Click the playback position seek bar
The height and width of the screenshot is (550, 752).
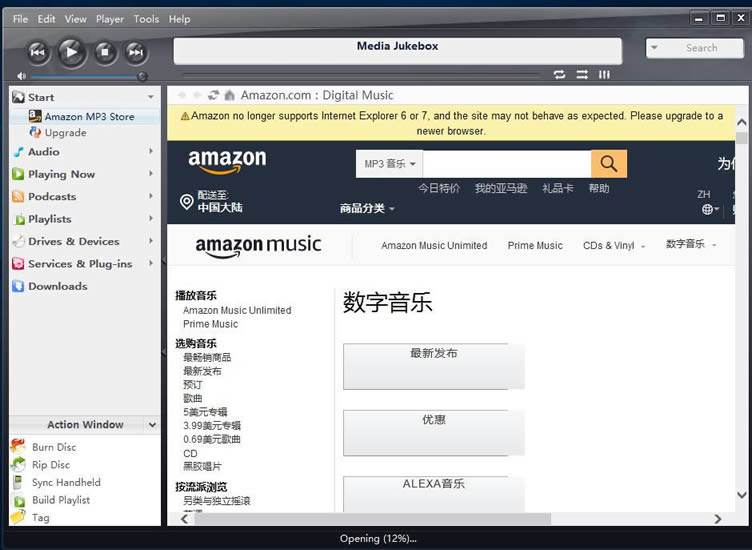361,75
